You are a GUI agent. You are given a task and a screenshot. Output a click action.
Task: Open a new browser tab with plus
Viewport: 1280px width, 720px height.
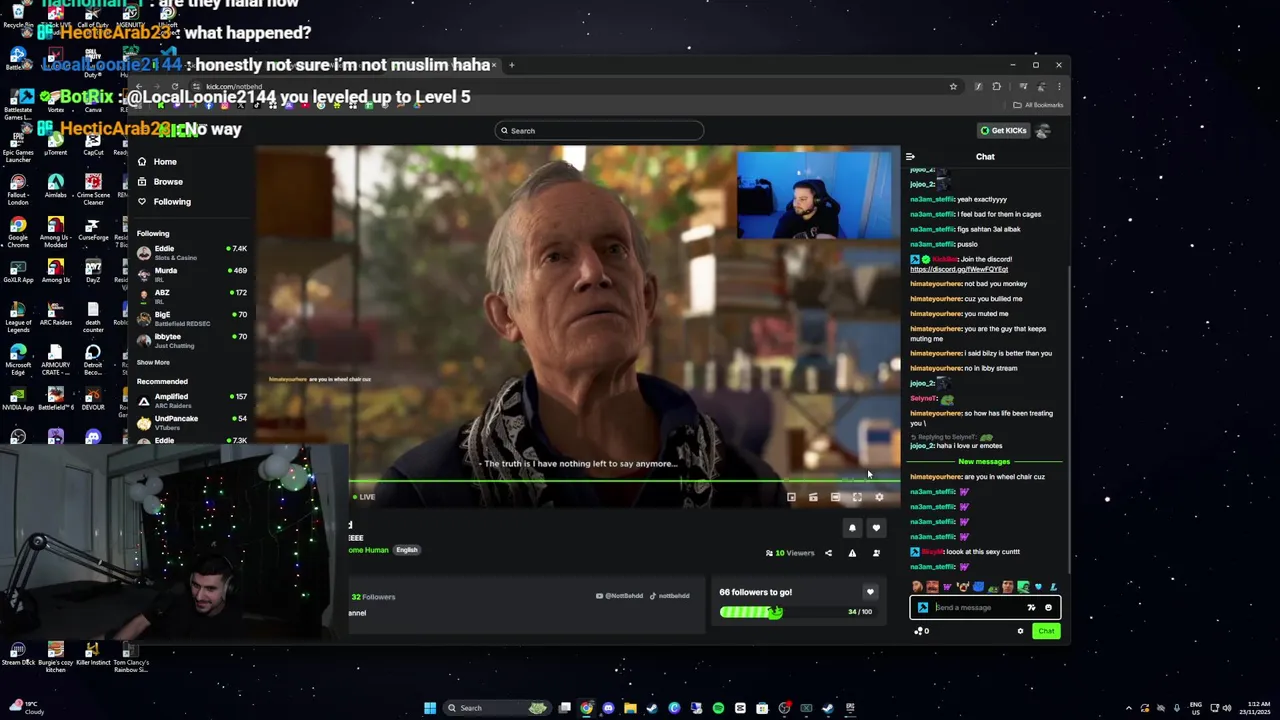[511, 65]
